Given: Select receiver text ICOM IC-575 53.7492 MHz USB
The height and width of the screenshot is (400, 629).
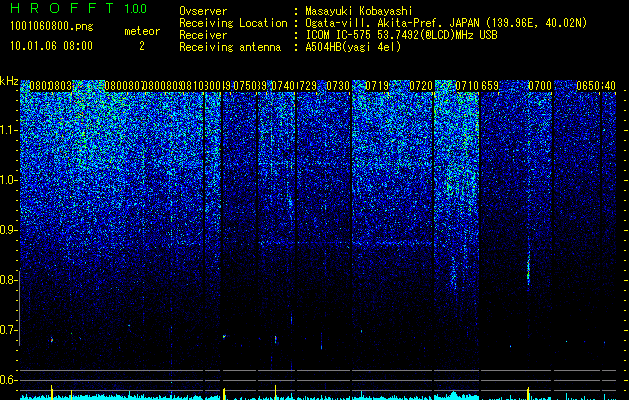Looking at the screenshot, I should [x=401, y=35].
